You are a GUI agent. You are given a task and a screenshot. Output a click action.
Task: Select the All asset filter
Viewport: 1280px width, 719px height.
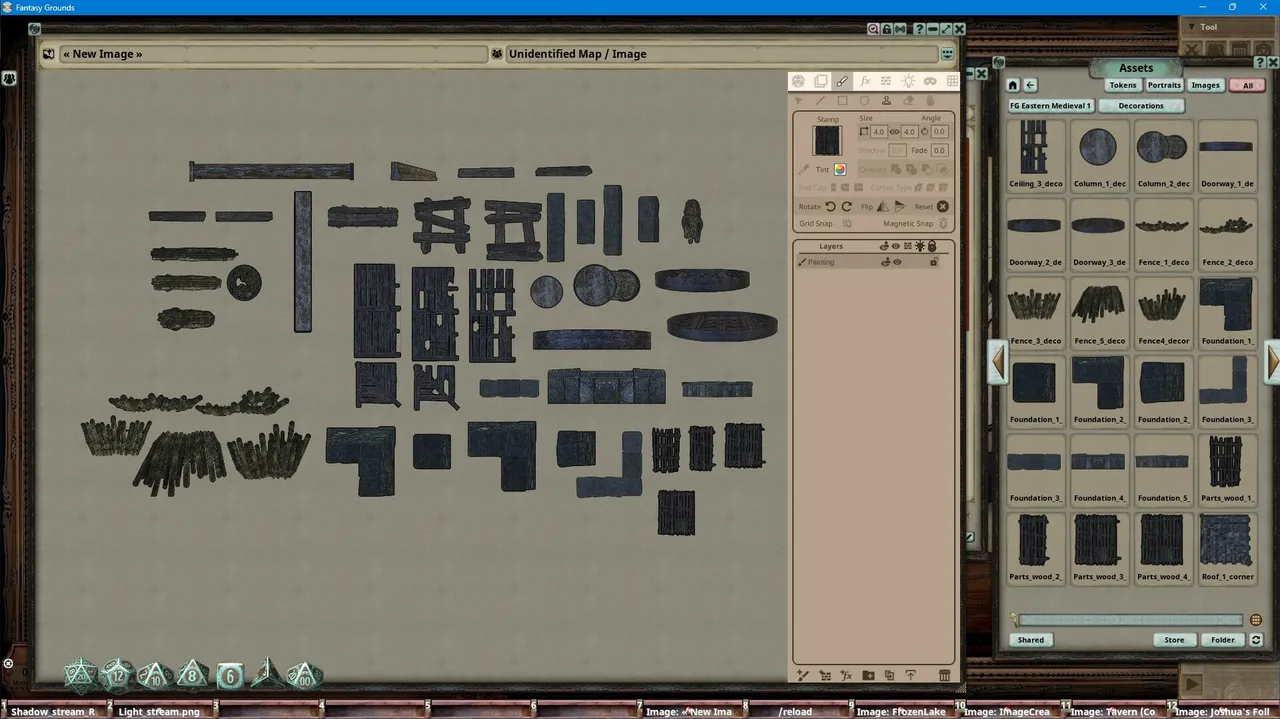point(1247,85)
